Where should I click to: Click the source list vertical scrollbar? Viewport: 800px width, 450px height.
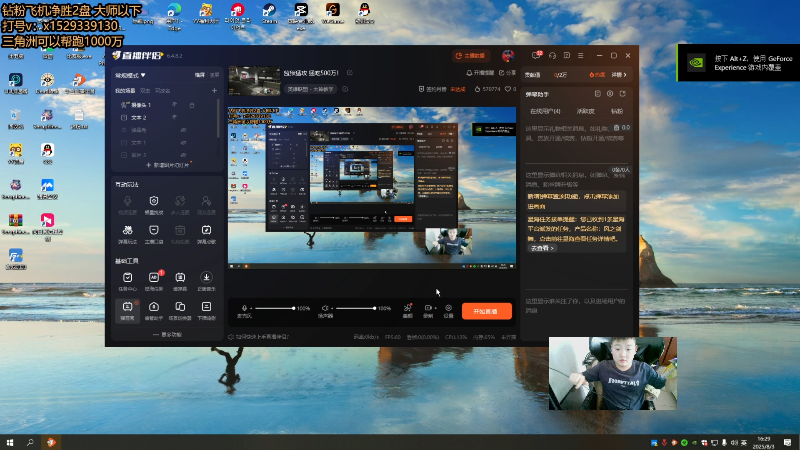coord(219,118)
